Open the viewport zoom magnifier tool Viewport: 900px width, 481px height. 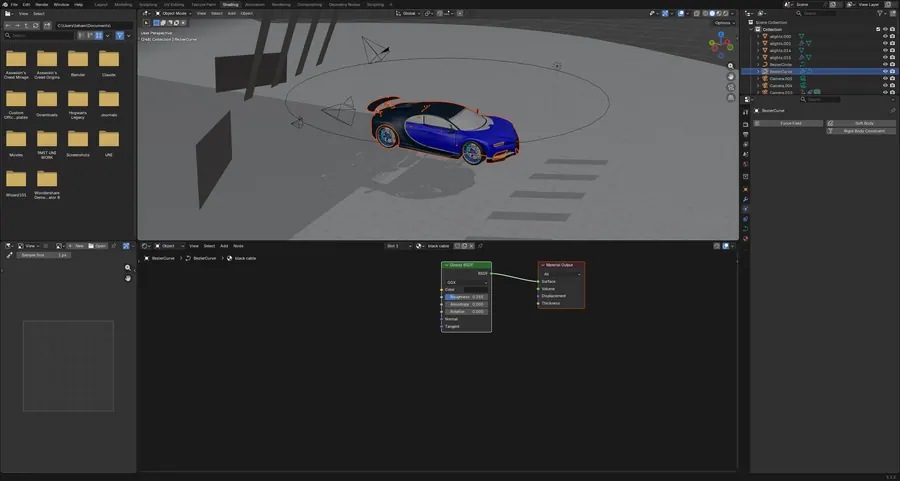[731, 66]
